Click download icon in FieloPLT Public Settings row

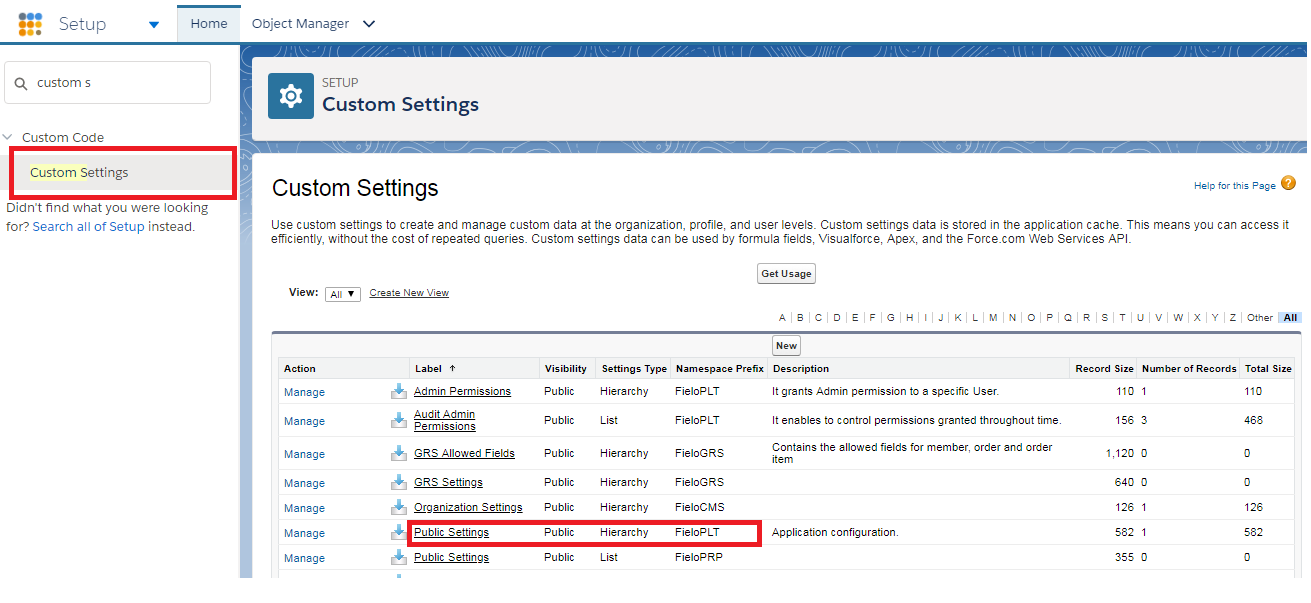(399, 532)
